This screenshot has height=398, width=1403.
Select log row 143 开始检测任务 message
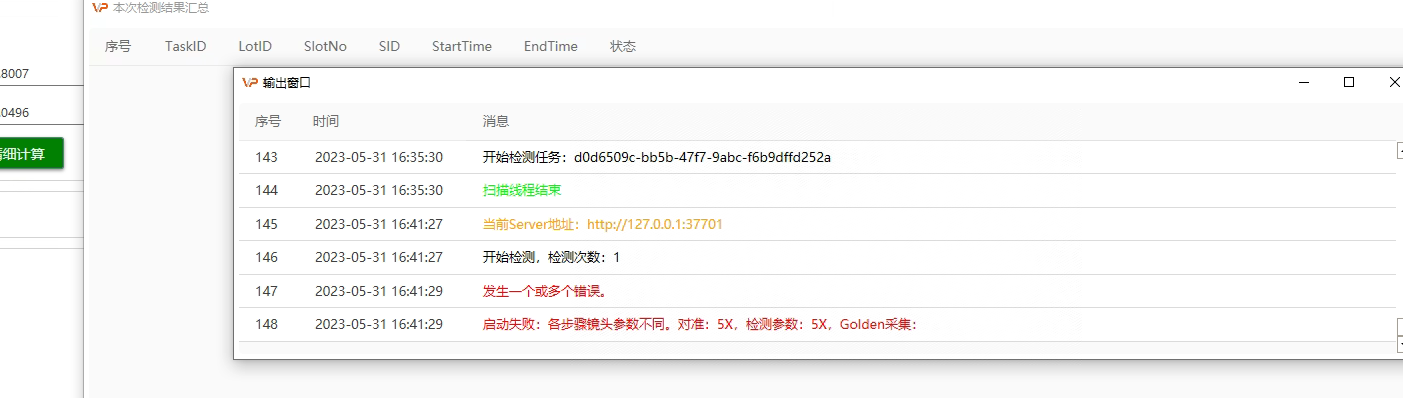(657, 157)
